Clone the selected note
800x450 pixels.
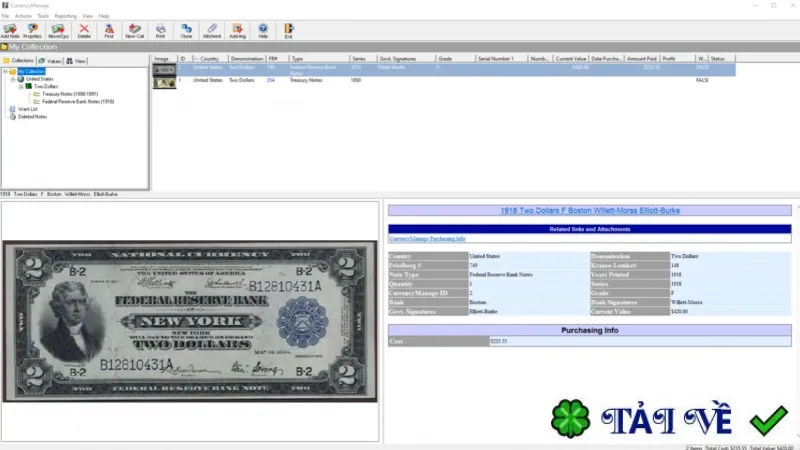pos(186,31)
